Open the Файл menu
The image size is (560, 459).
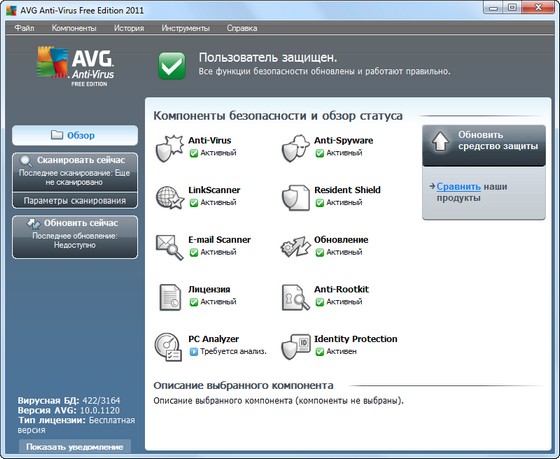point(24,28)
